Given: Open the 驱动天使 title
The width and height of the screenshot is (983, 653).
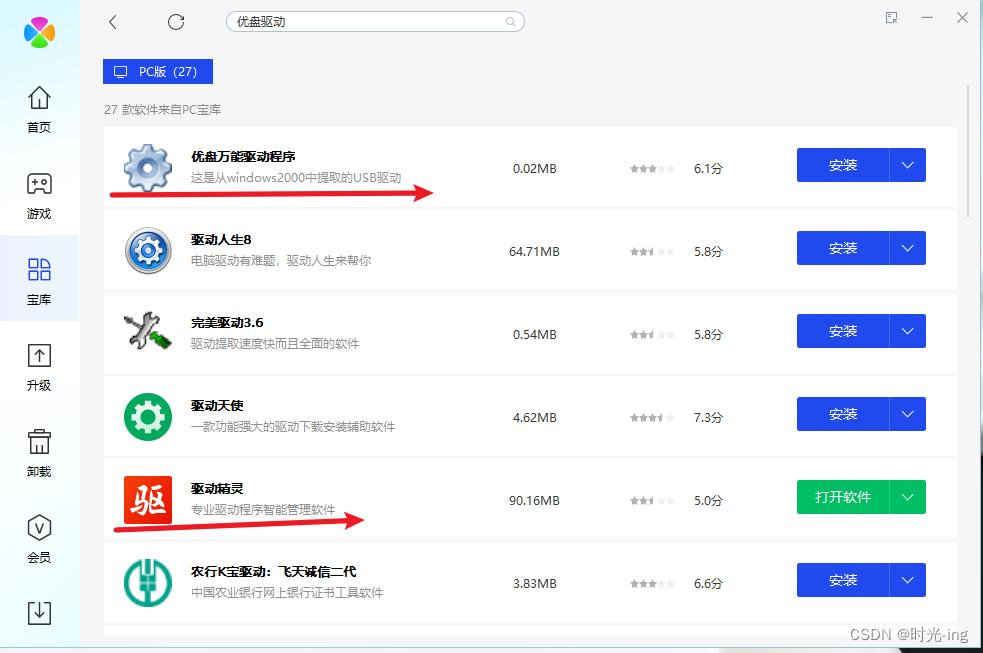Looking at the screenshot, I should coord(217,405).
